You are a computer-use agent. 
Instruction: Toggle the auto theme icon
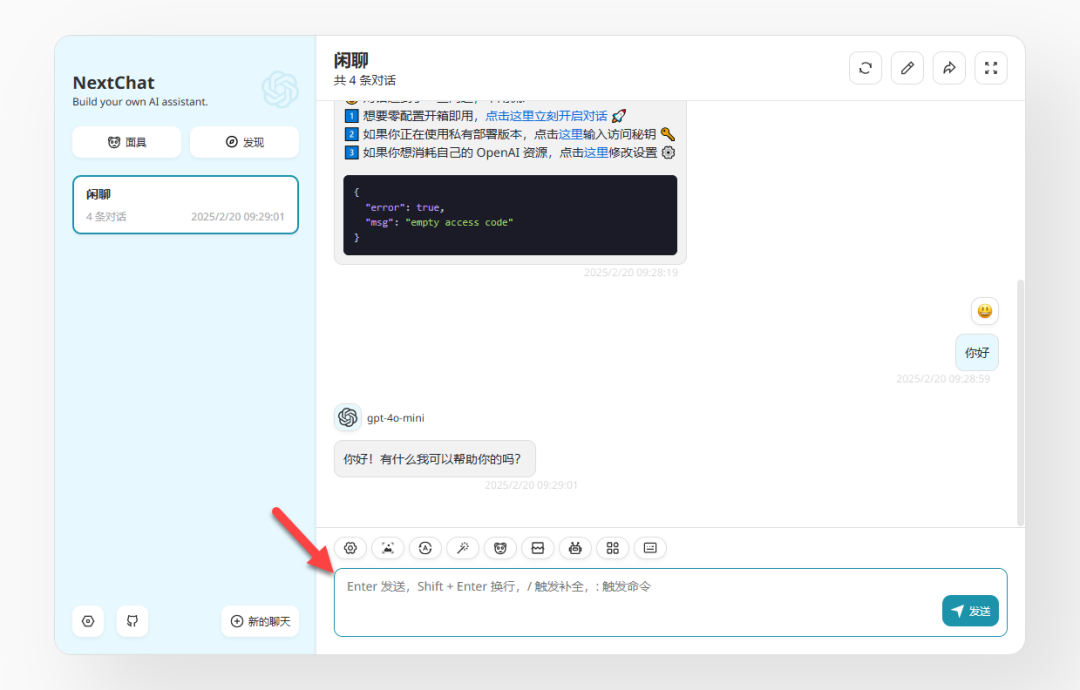point(425,548)
